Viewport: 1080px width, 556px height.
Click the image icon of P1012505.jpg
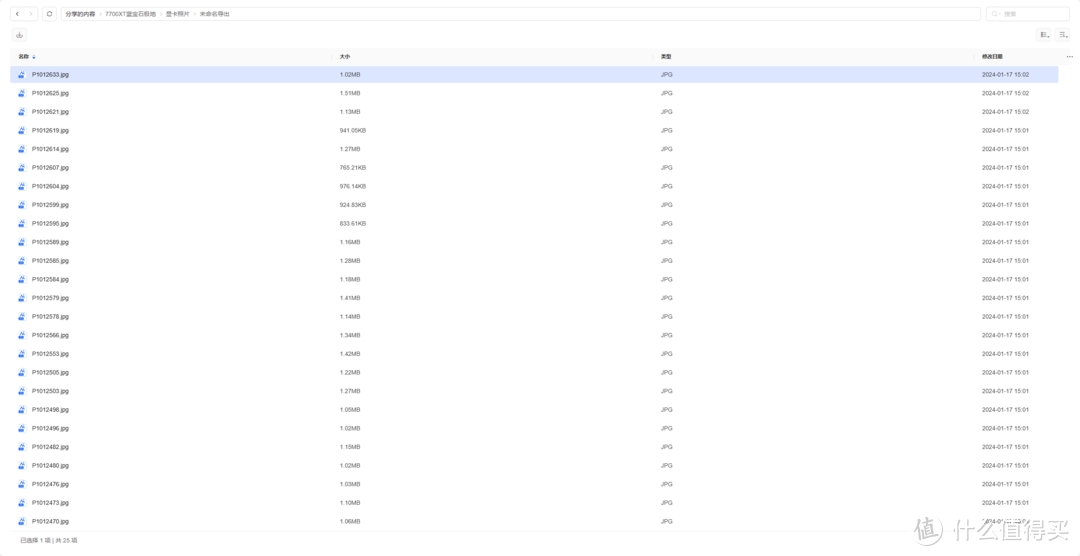pos(22,372)
